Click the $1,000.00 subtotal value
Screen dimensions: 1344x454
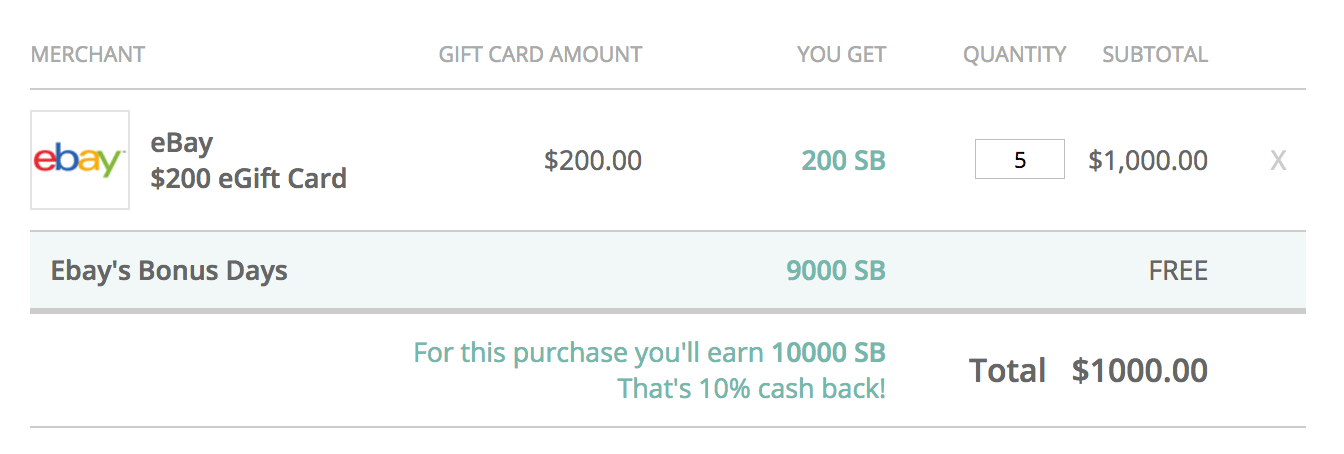click(1148, 160)
